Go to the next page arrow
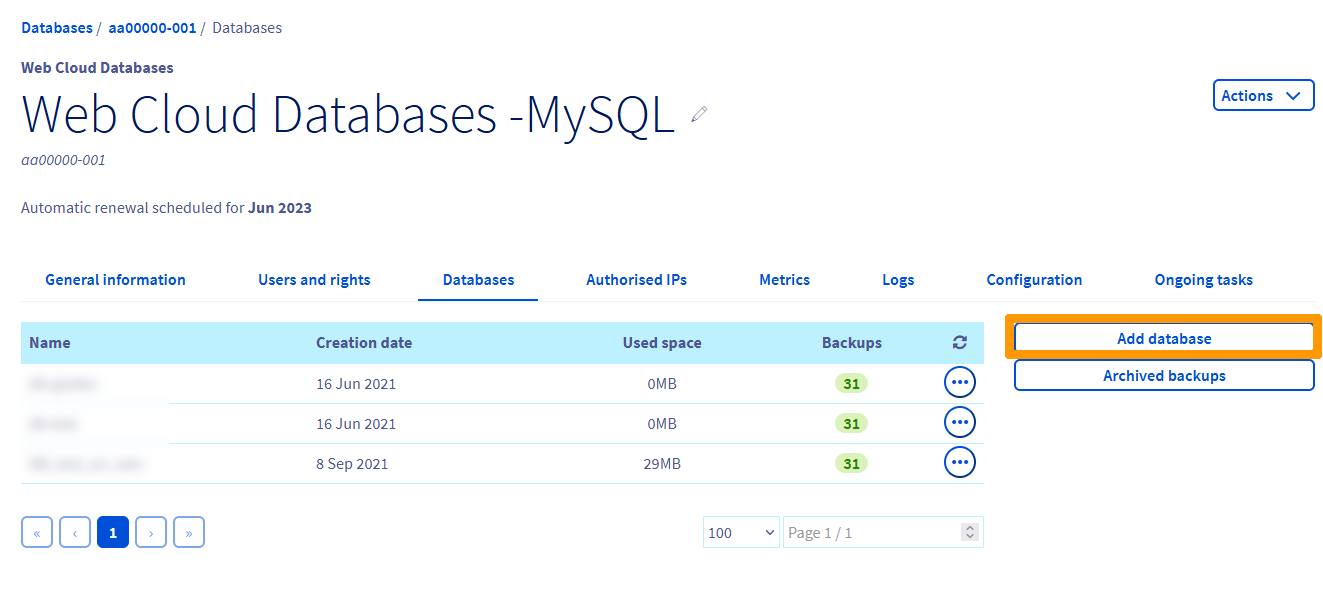The height and width of the screenshot is (592, 1323). pyautogui.click(x=151, y=532)
